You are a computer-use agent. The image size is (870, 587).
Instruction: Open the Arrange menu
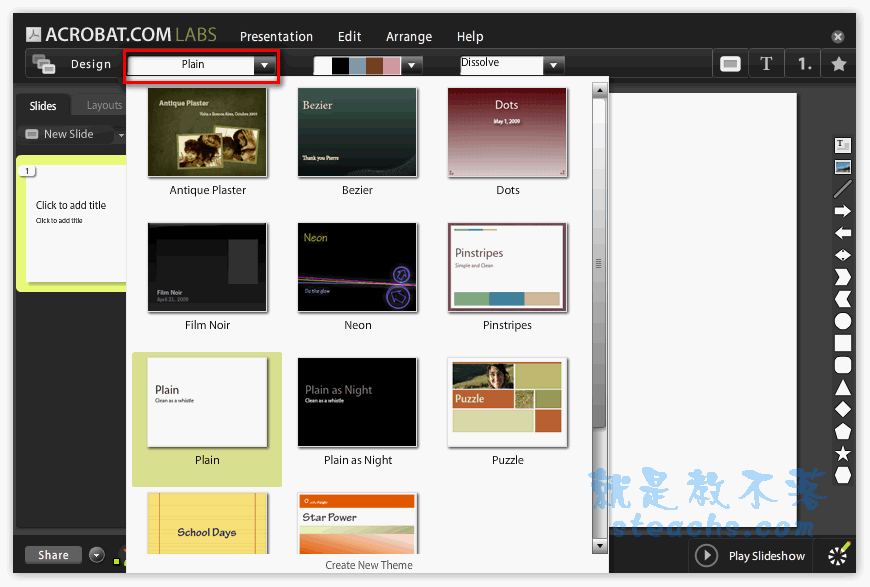(x=409, y=37)
